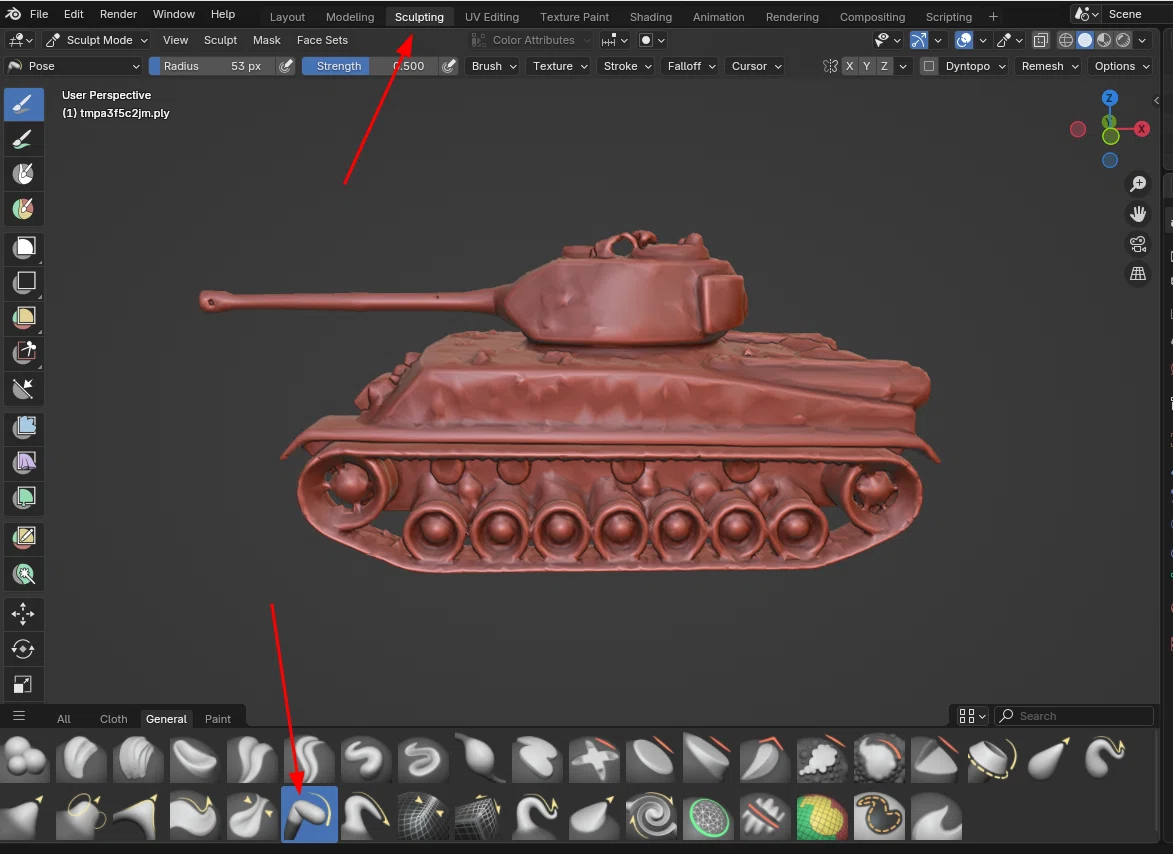Select the Box Mask tool
Screen dimensions: 1173x854
[x=23, y=248]
